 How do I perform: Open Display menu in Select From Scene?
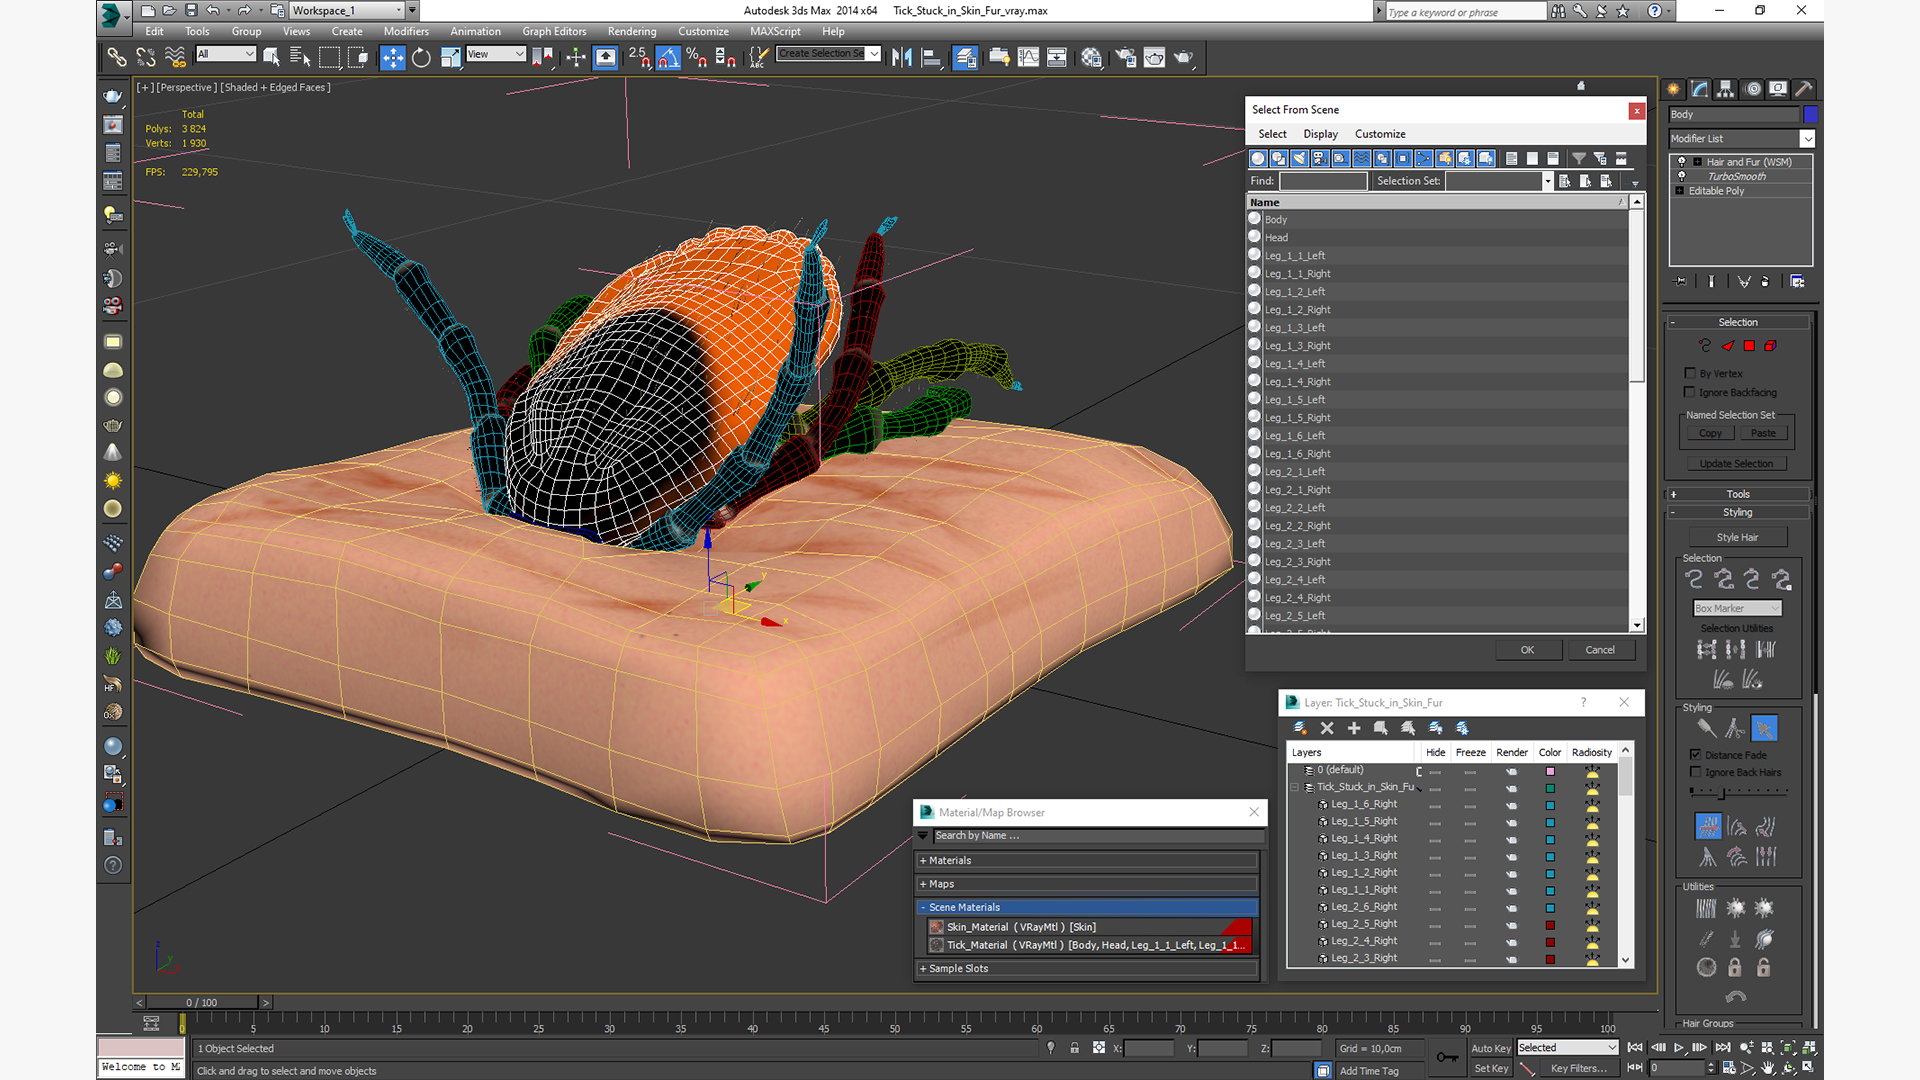pos(1320,134)
